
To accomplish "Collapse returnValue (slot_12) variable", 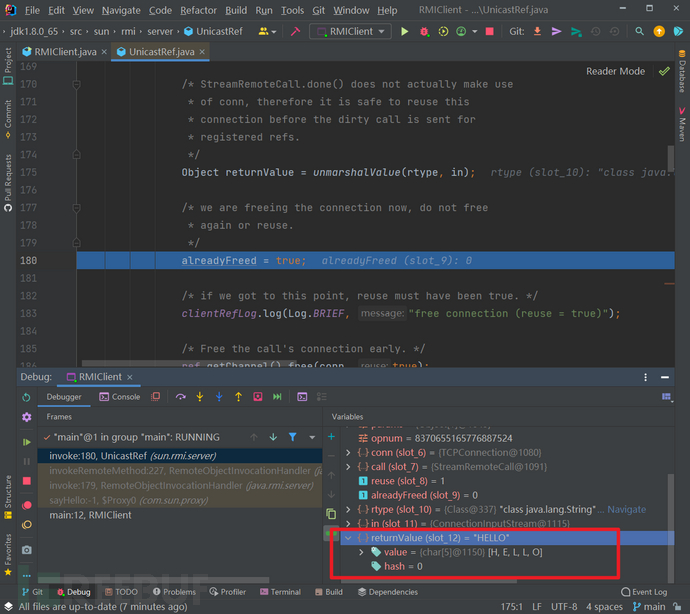I will (348, 538).
